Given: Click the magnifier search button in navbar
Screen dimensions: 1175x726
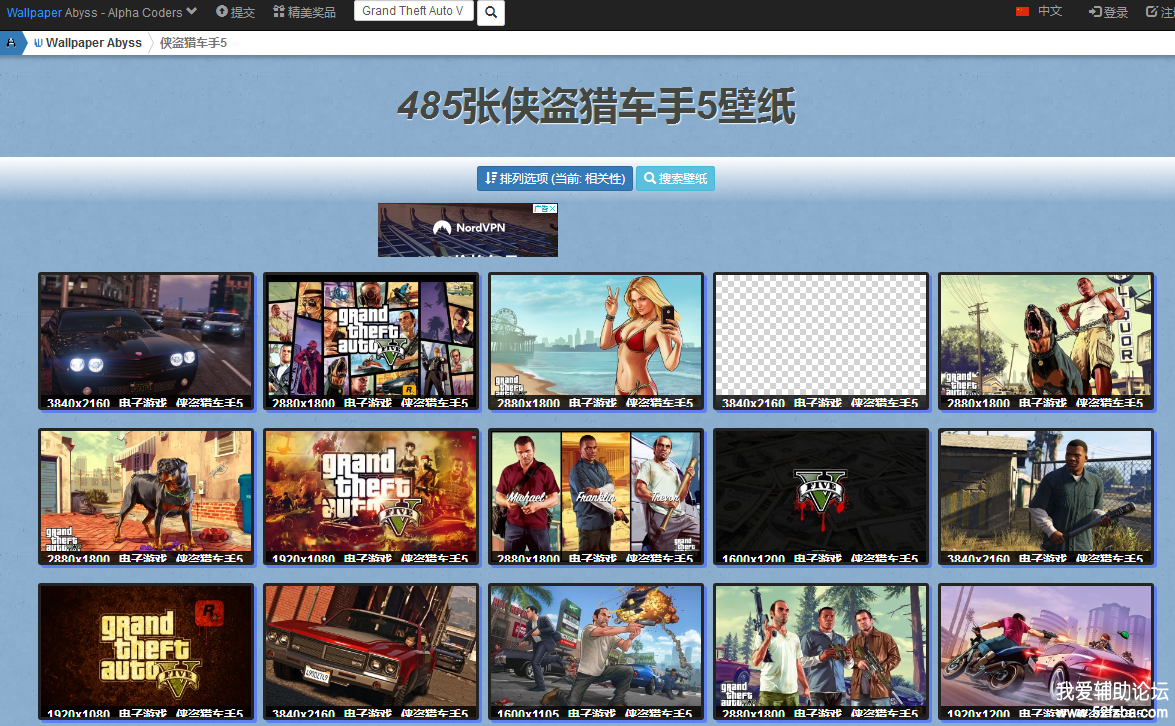Looking at the screenshot, I should click(491, 12).
